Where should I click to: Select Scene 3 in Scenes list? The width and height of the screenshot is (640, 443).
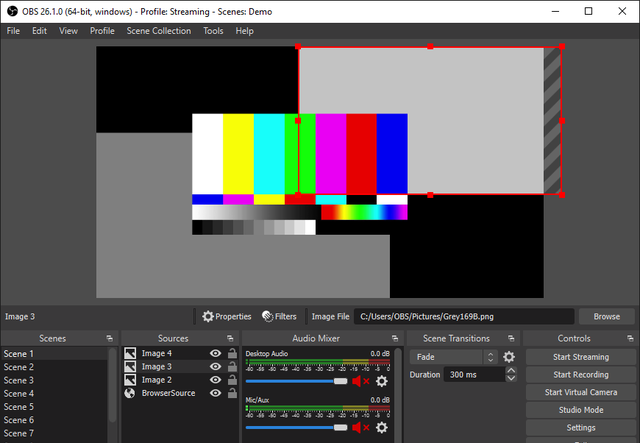pyautogui.click(x=55, y=380)
